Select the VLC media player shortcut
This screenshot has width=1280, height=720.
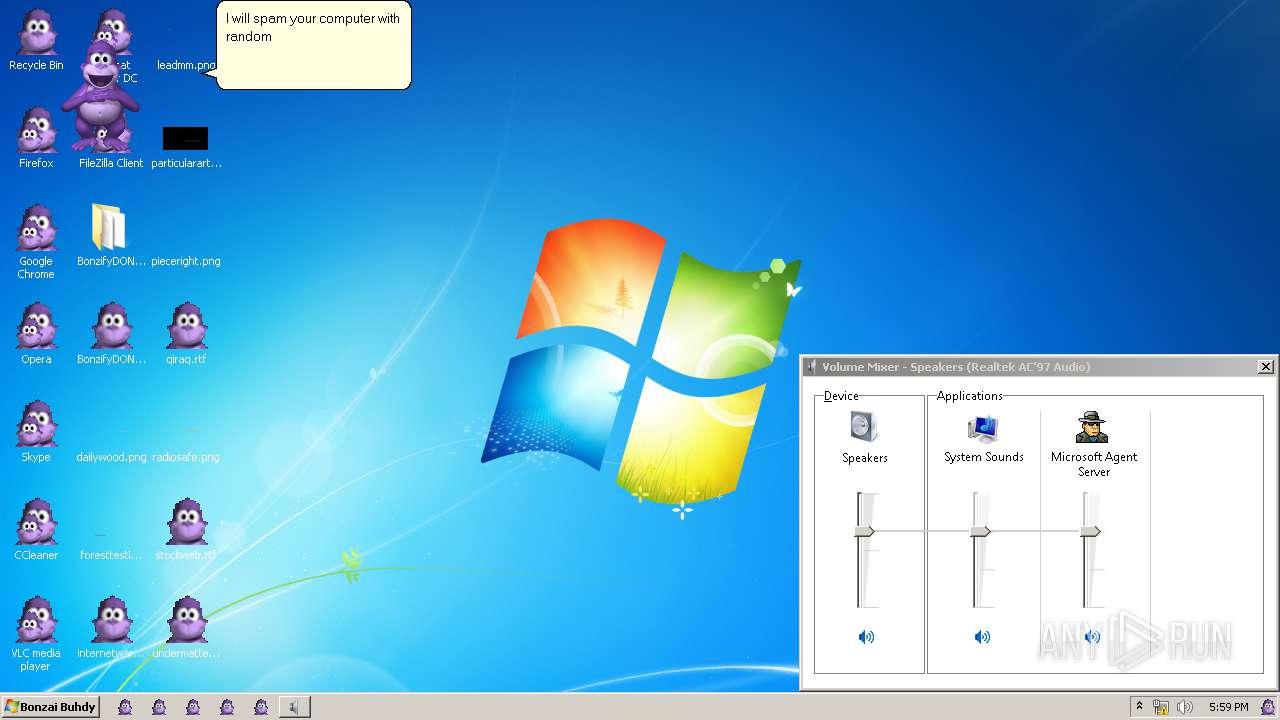(x=36, y=634)
